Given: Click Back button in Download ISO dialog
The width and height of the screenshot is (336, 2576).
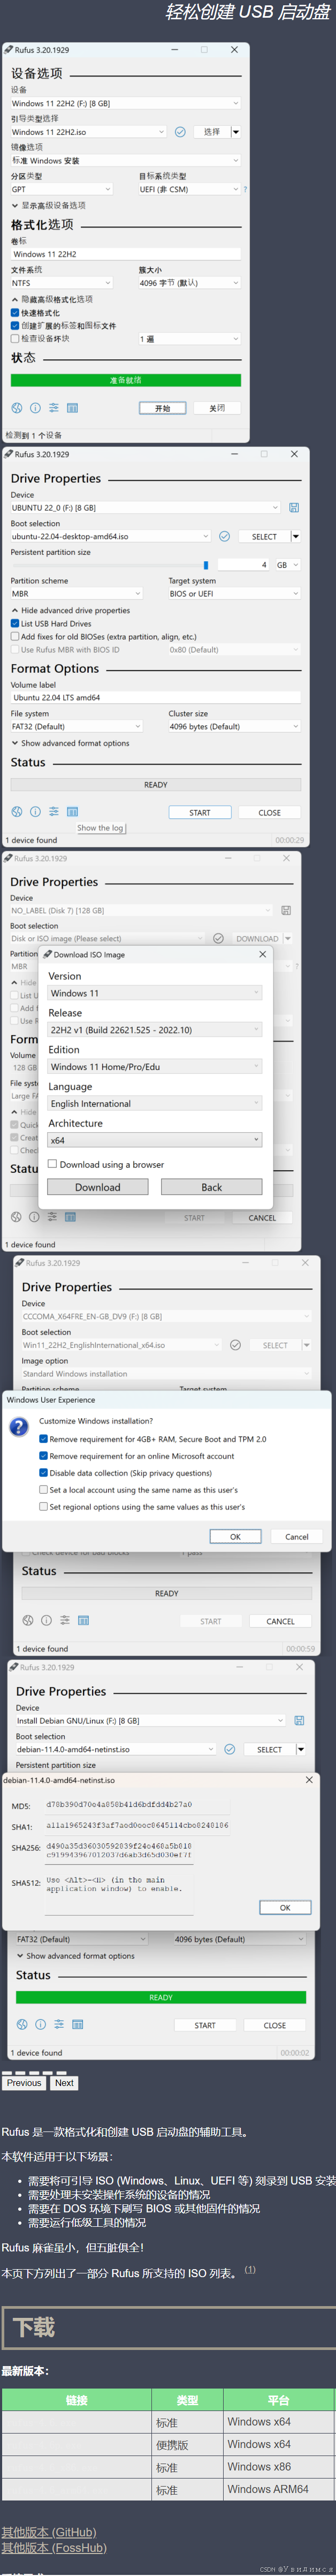Looking at the screenshot, I should pos(212,1187).
